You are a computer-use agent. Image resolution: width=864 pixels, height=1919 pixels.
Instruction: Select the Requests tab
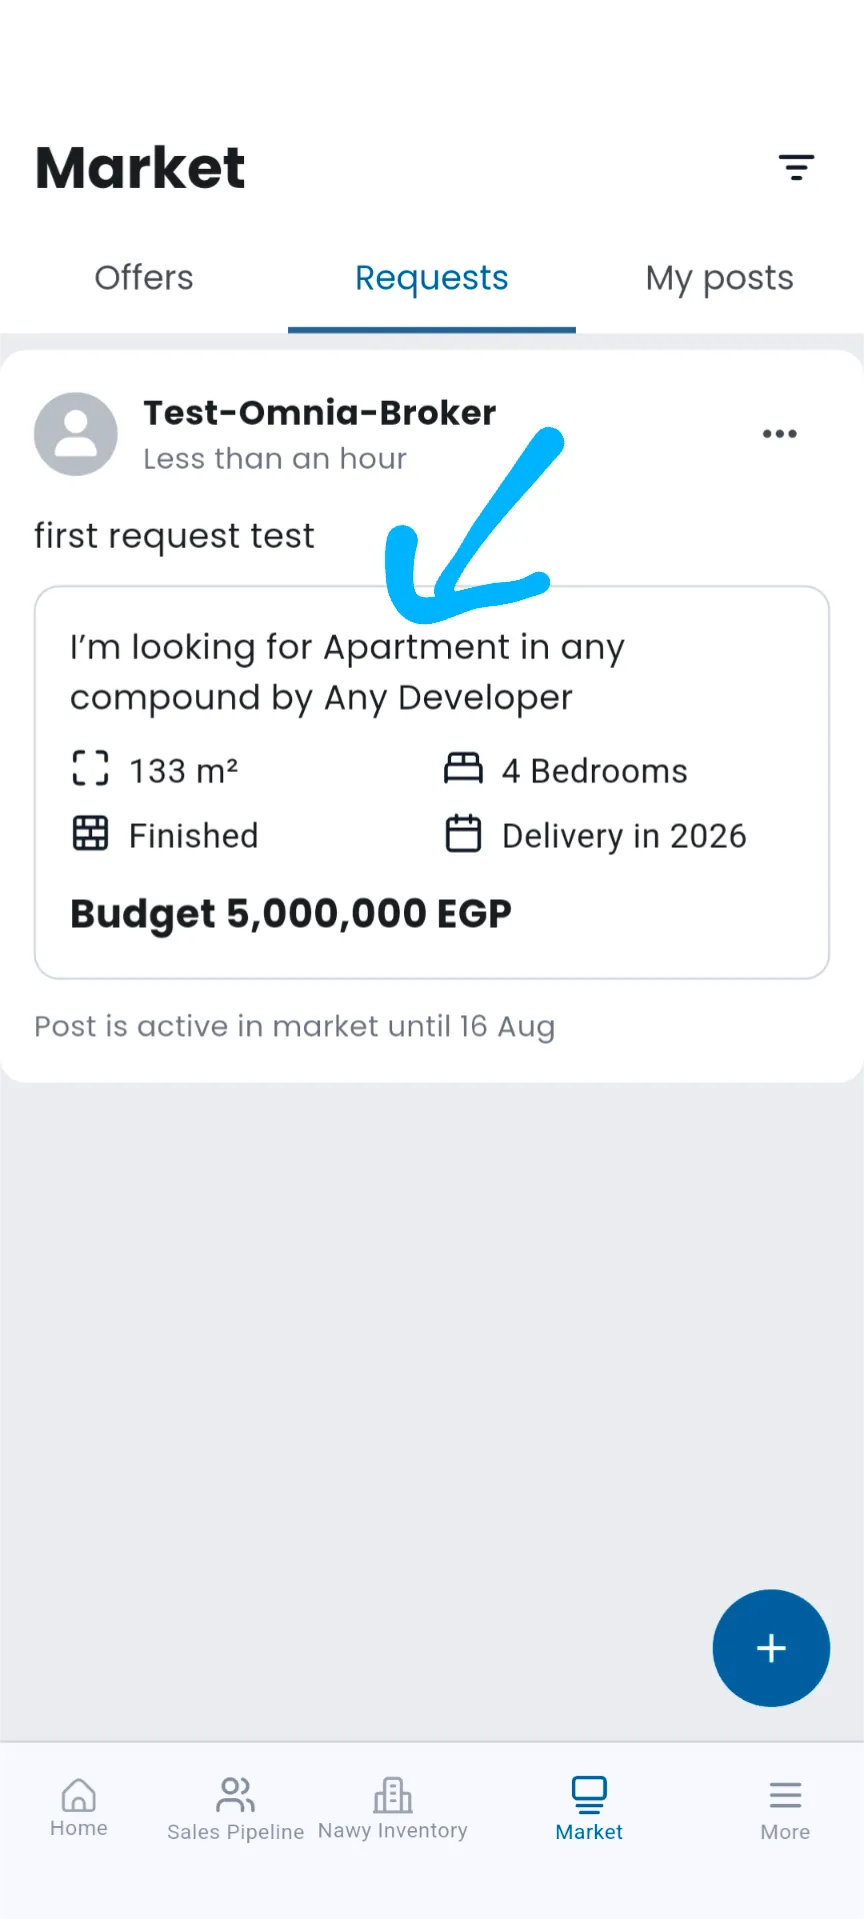[x=432, y=278]
